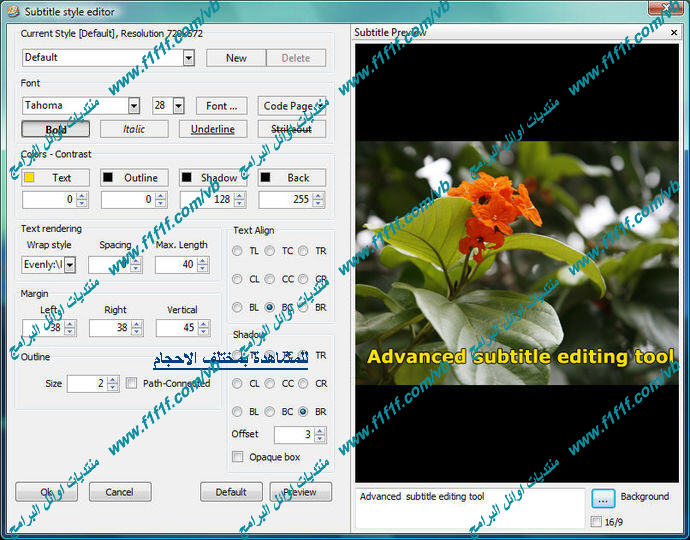The image size is (690, 540).
Task: Enable the Opaque box checkbox
Action: pos(238,457)
